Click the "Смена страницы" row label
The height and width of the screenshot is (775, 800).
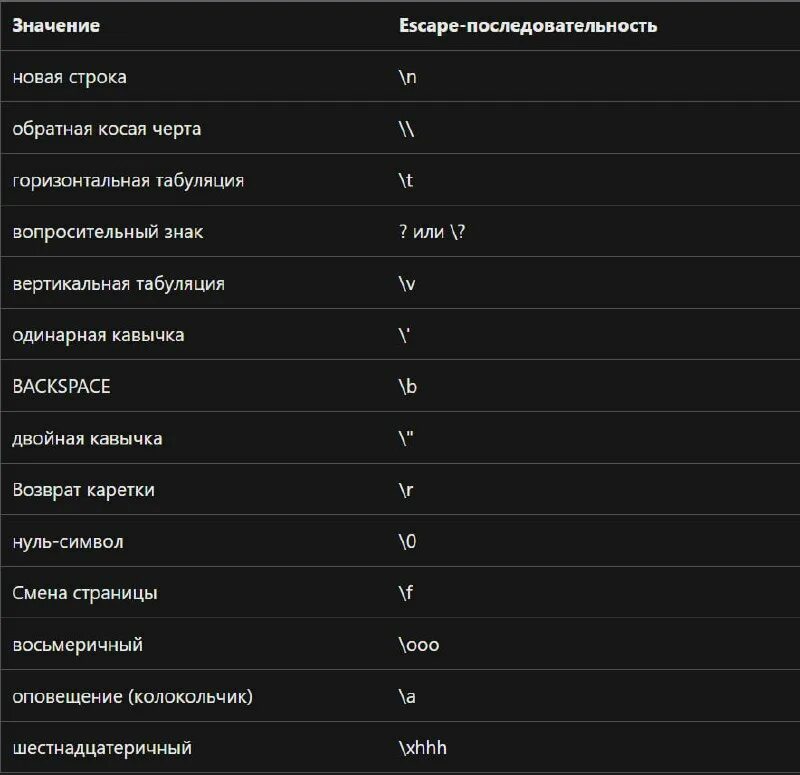(85, 593)
